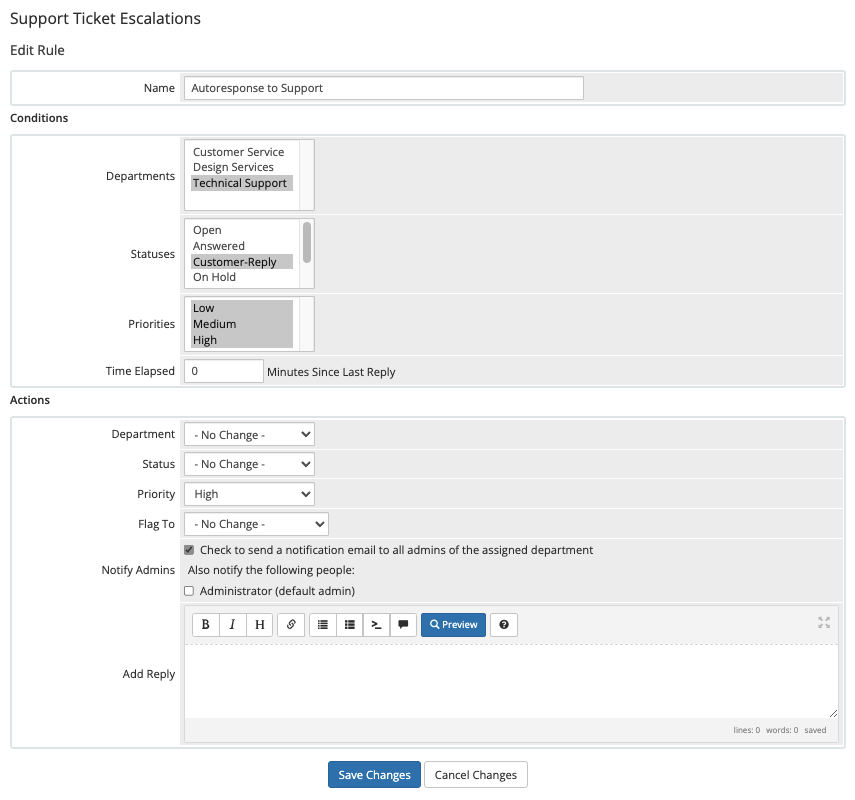
Task: Toggle notify all department admins checkbox
Action: [189, 550]
